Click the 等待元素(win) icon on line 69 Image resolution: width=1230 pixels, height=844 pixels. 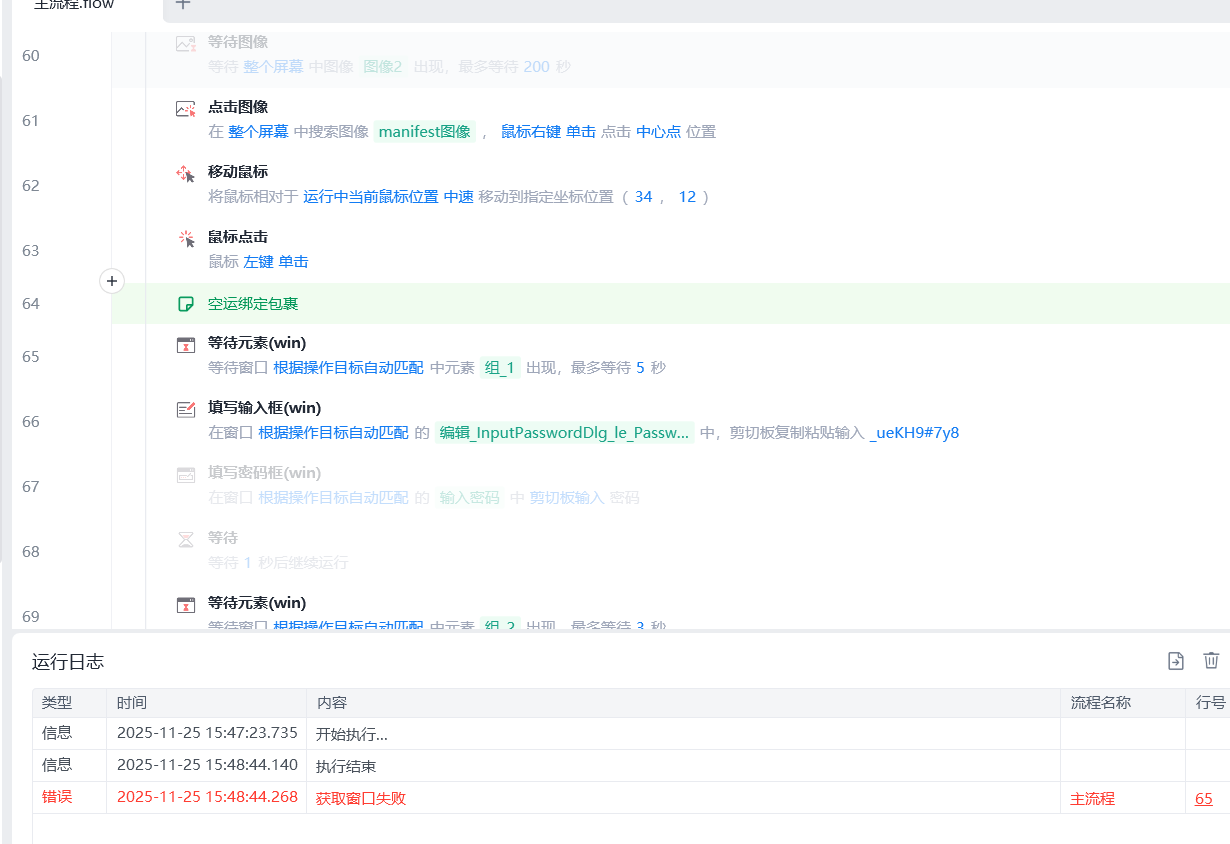pos(186,604)
